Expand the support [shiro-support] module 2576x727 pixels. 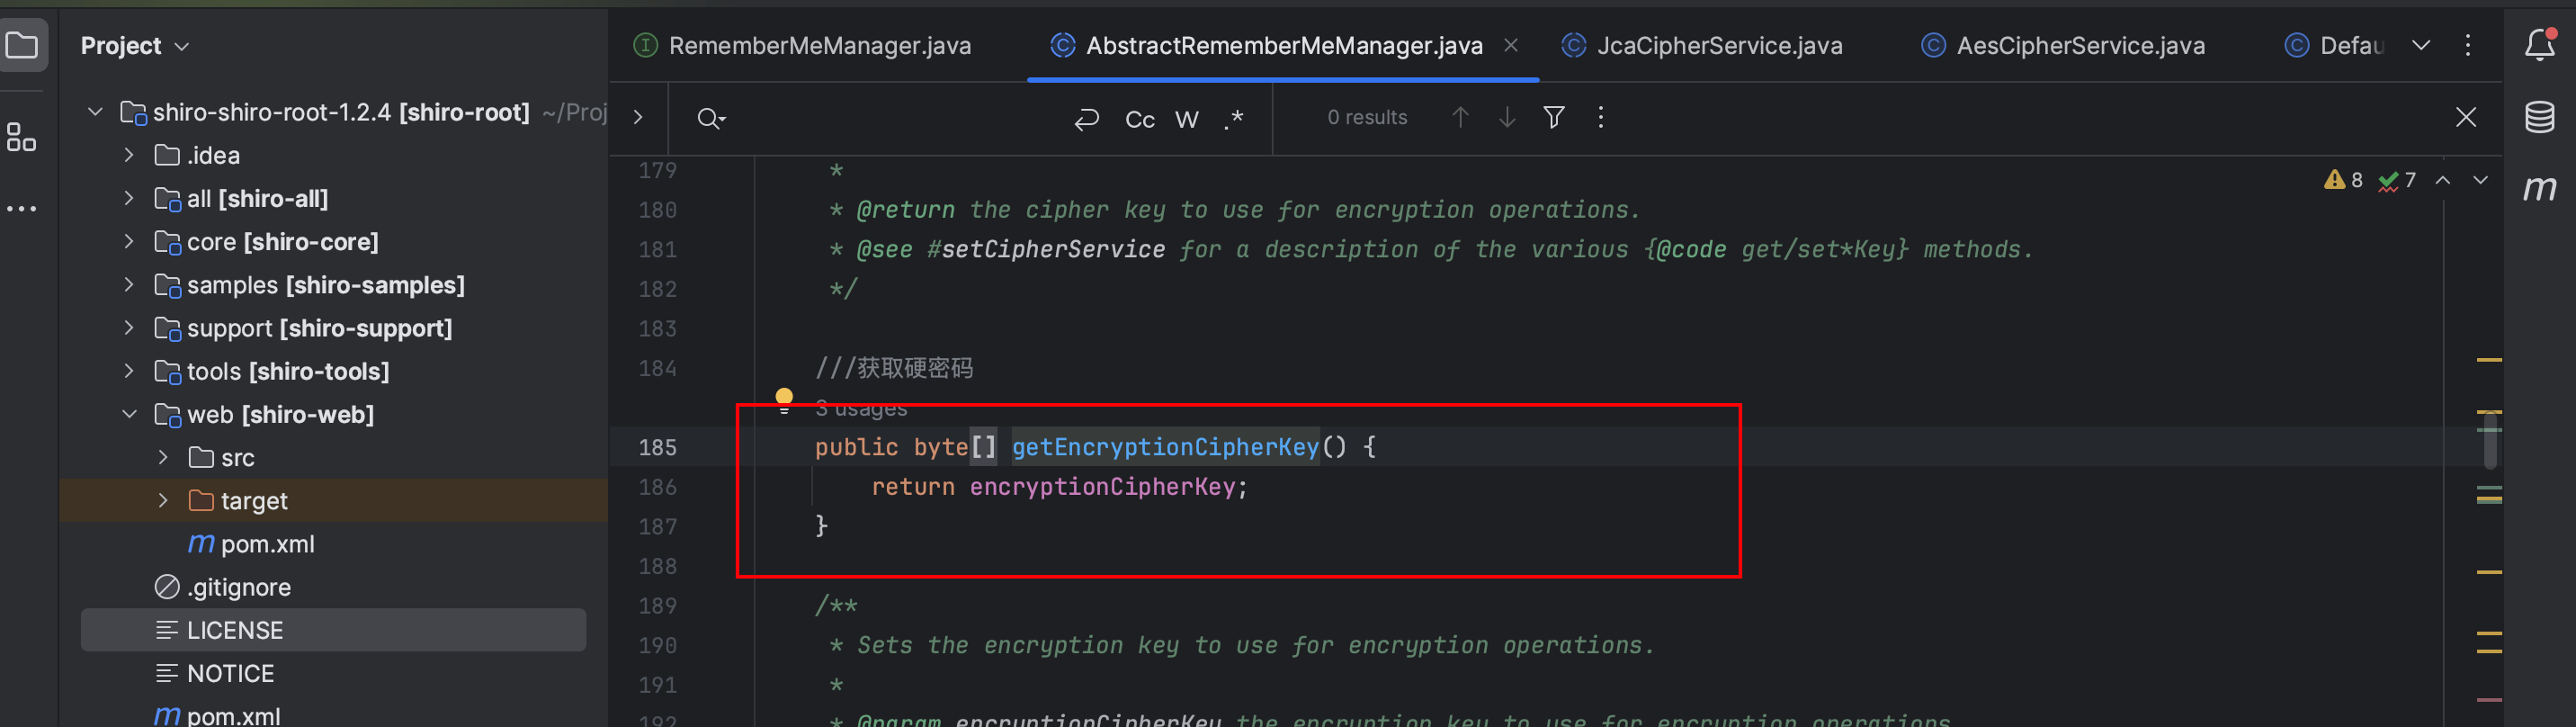(x=128, y=327)
